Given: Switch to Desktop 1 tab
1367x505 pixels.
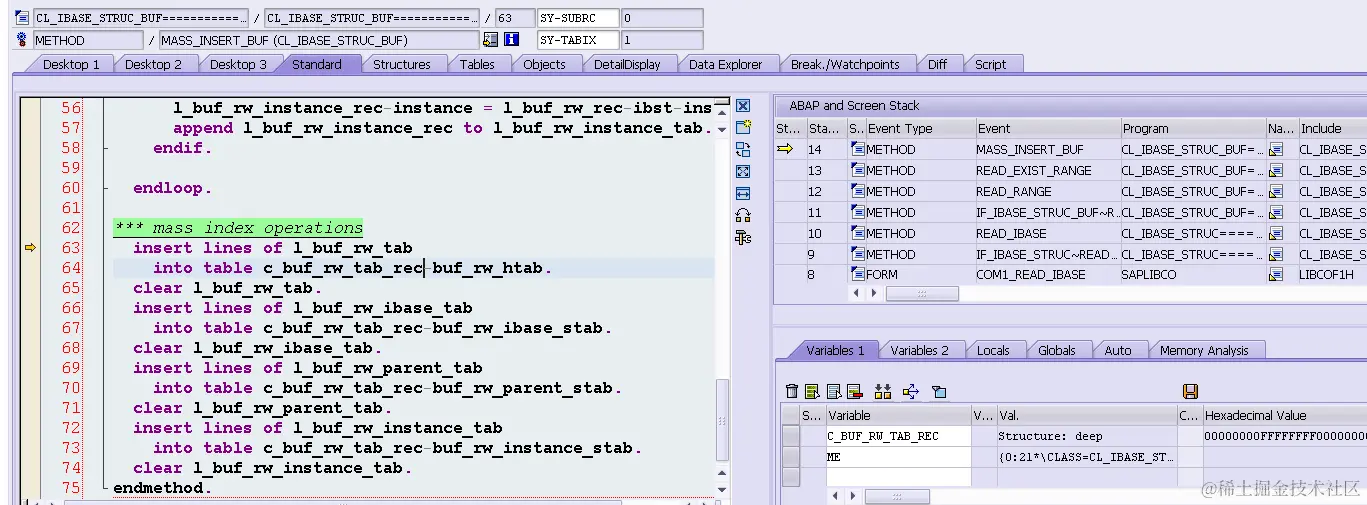Looking at the screenshot, I should (x=70, y=64).
